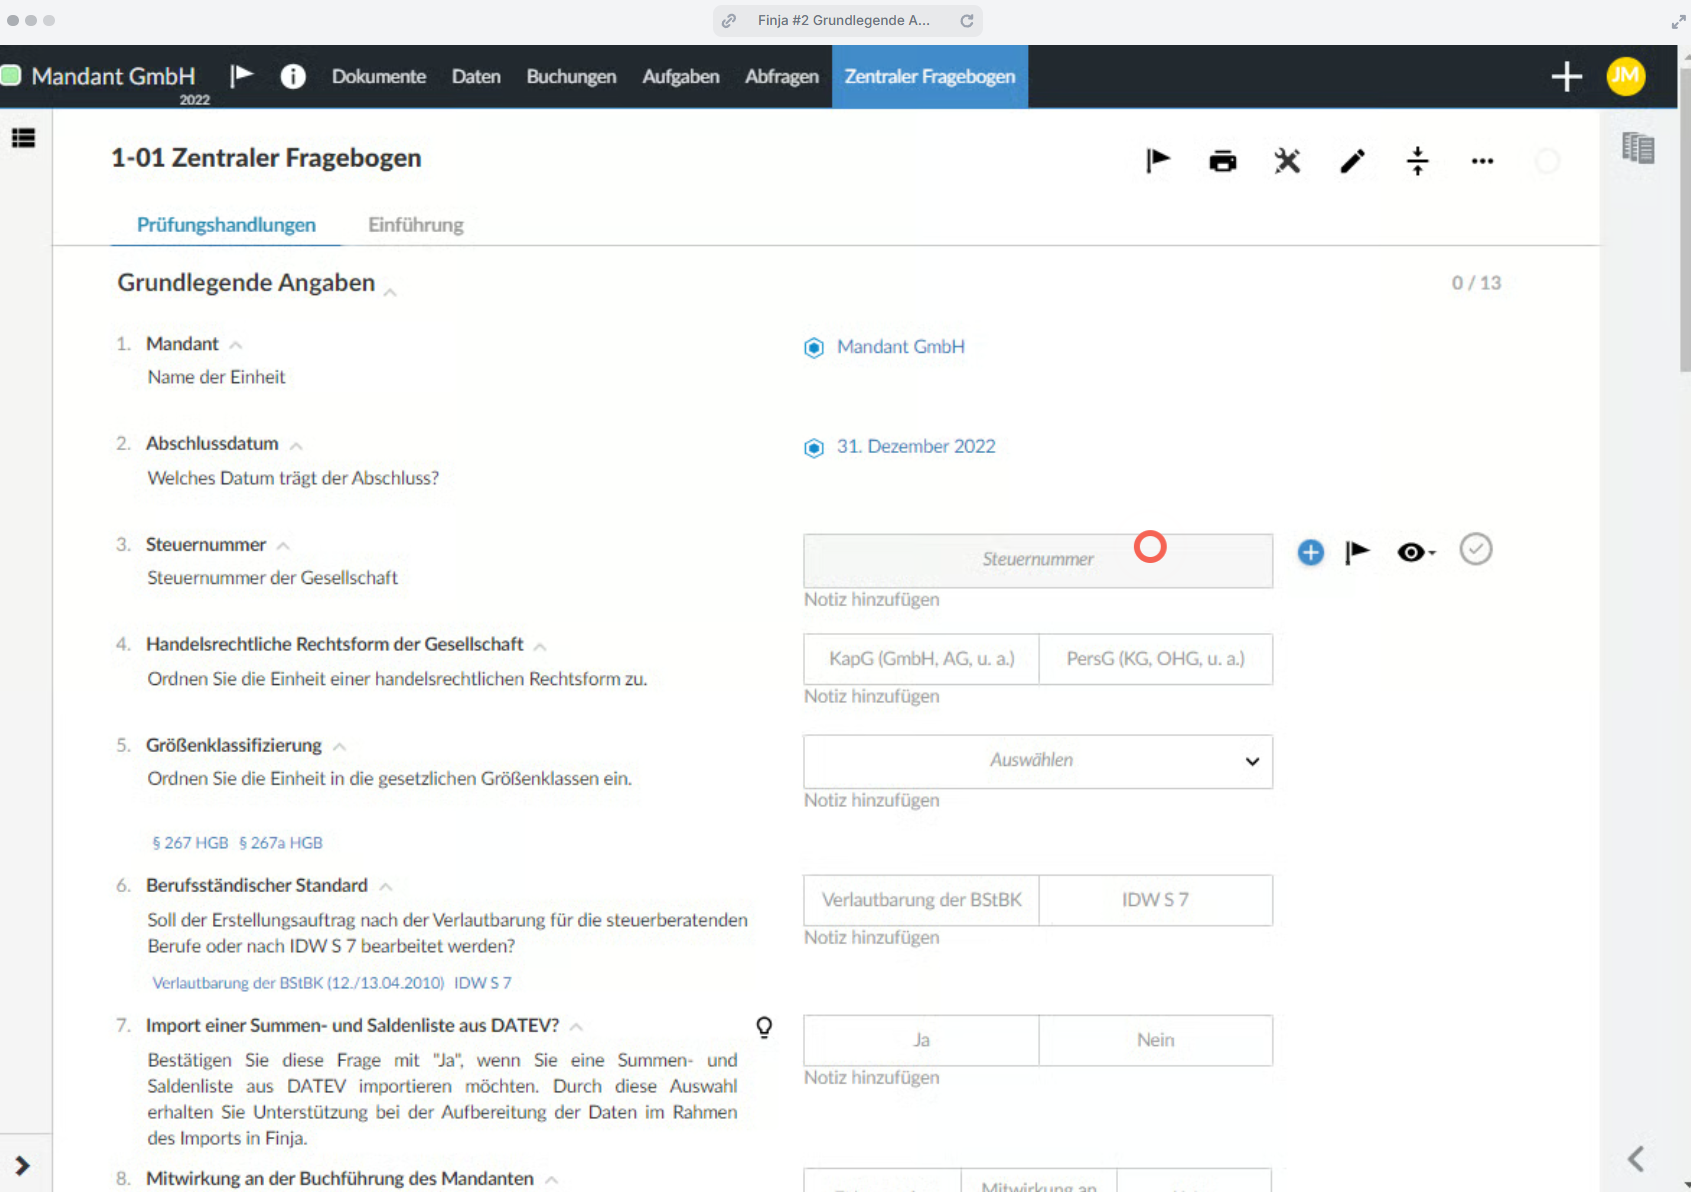Viewport: 1691px width, 1192px height.
Task: Open the tools wrench icon
Action: pos(1287,161)
